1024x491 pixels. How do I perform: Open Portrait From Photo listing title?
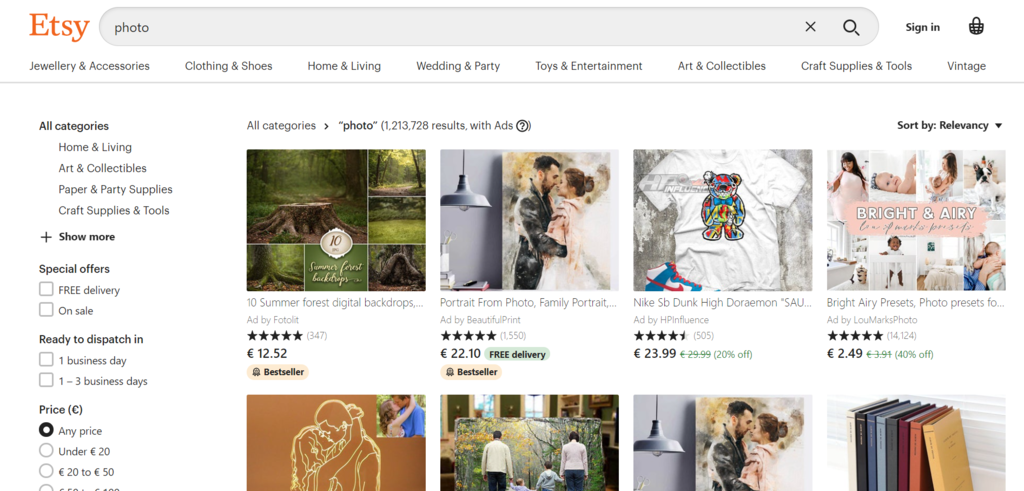(528, 303)
